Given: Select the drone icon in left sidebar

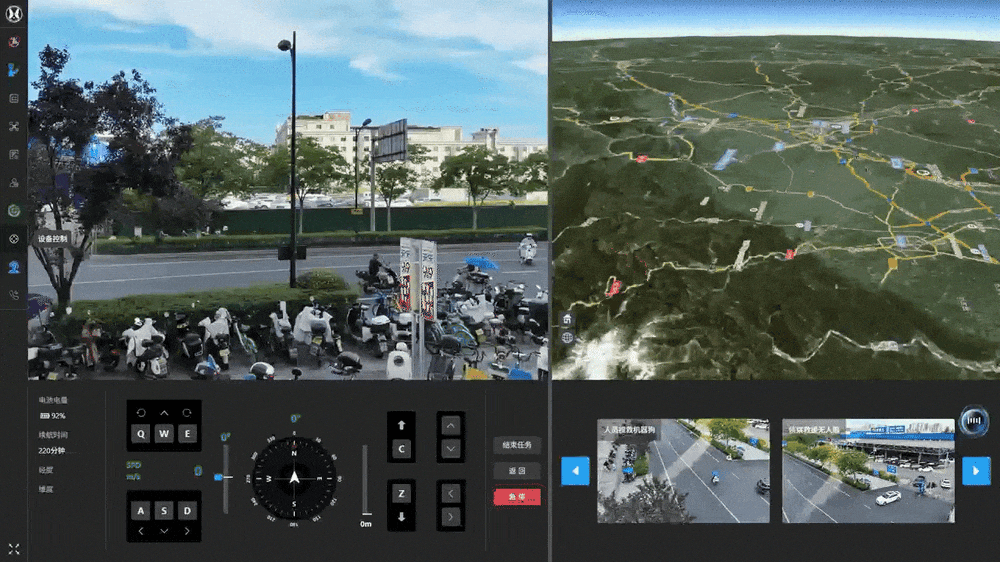Looking at the screenshot, I should click(14, 127).
